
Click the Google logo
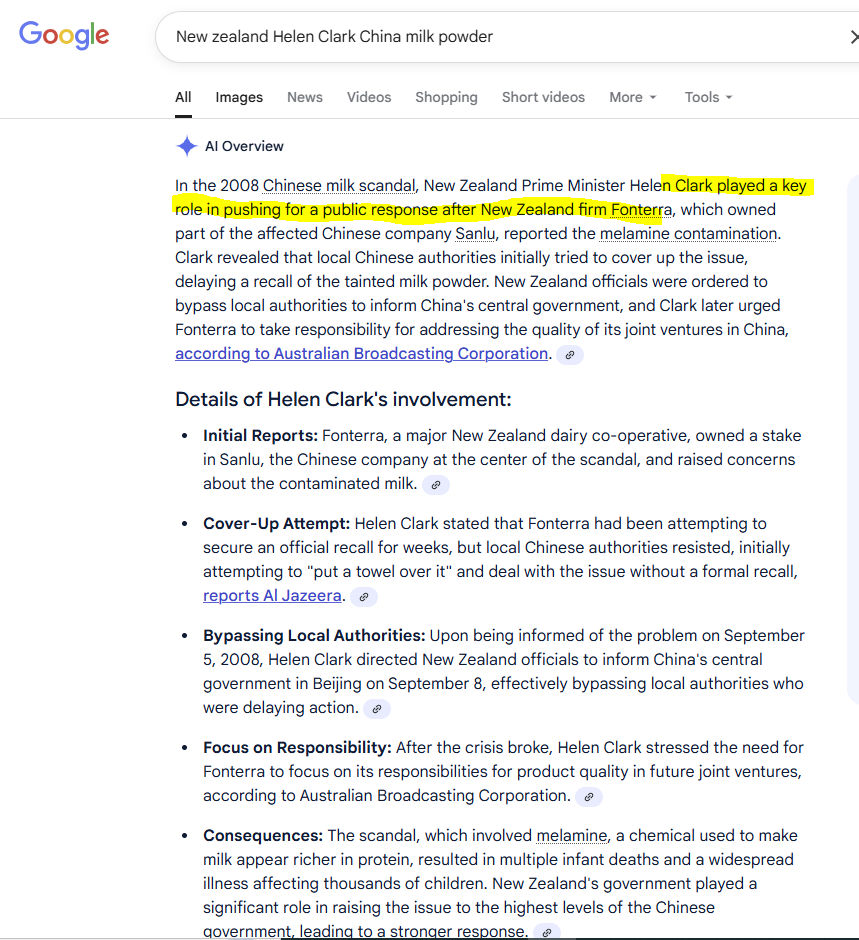[64, 35]
